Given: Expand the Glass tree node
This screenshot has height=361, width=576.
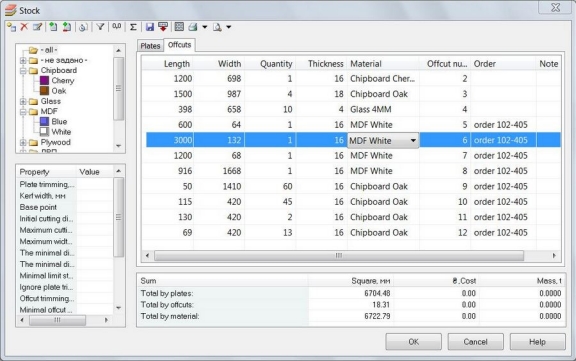Looking at the screenshot, I should (23, 101).
